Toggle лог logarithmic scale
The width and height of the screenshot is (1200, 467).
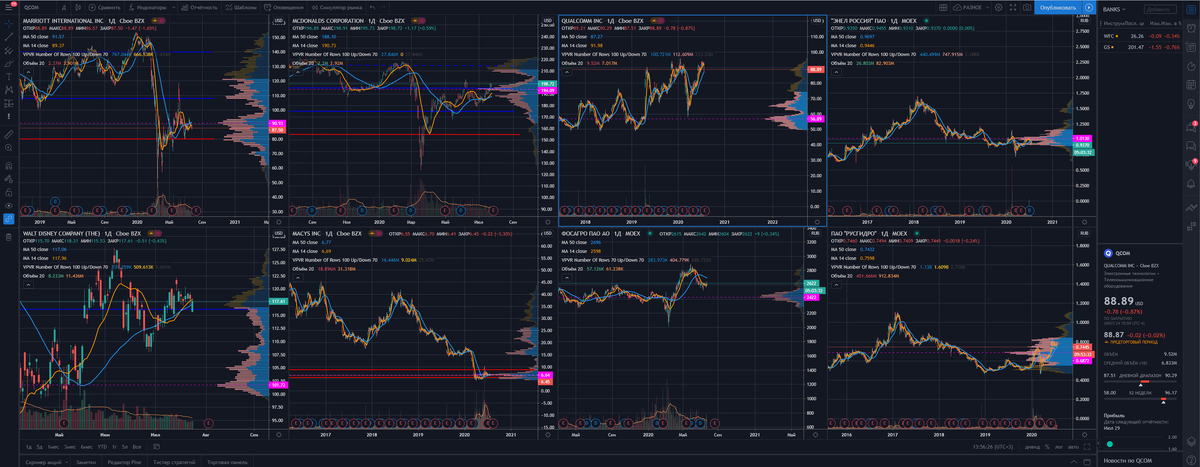[x=1058, y=447]
